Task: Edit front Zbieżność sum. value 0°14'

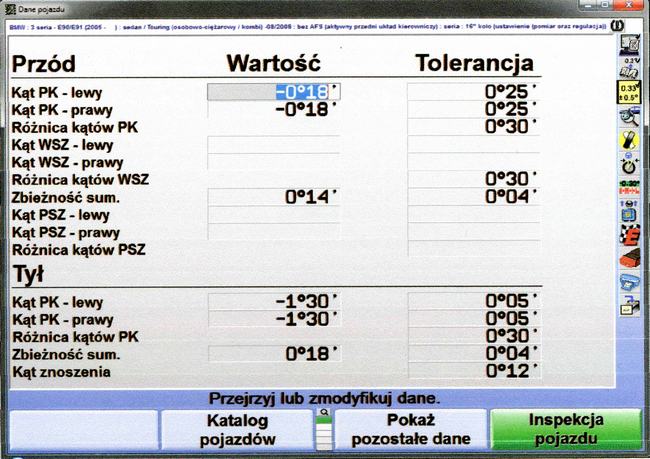Action: coord(273,197)
